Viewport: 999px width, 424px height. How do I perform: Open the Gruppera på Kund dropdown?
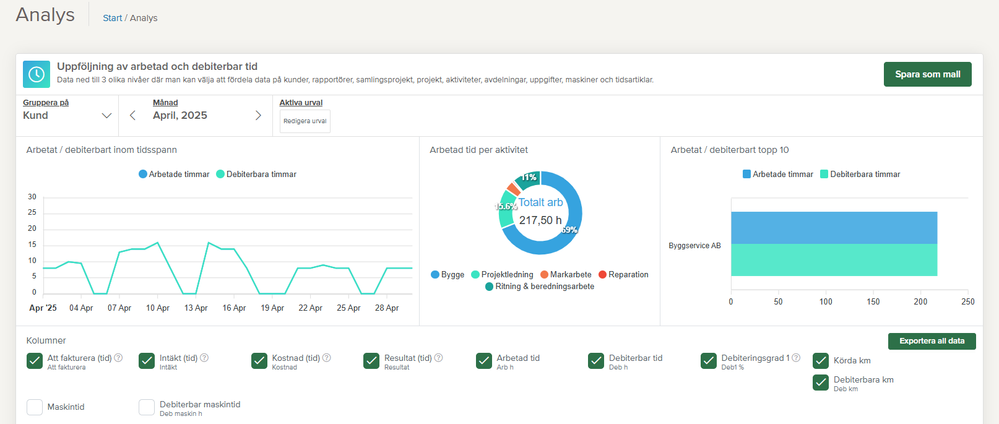pyautogui.click(x=67, y=115)
